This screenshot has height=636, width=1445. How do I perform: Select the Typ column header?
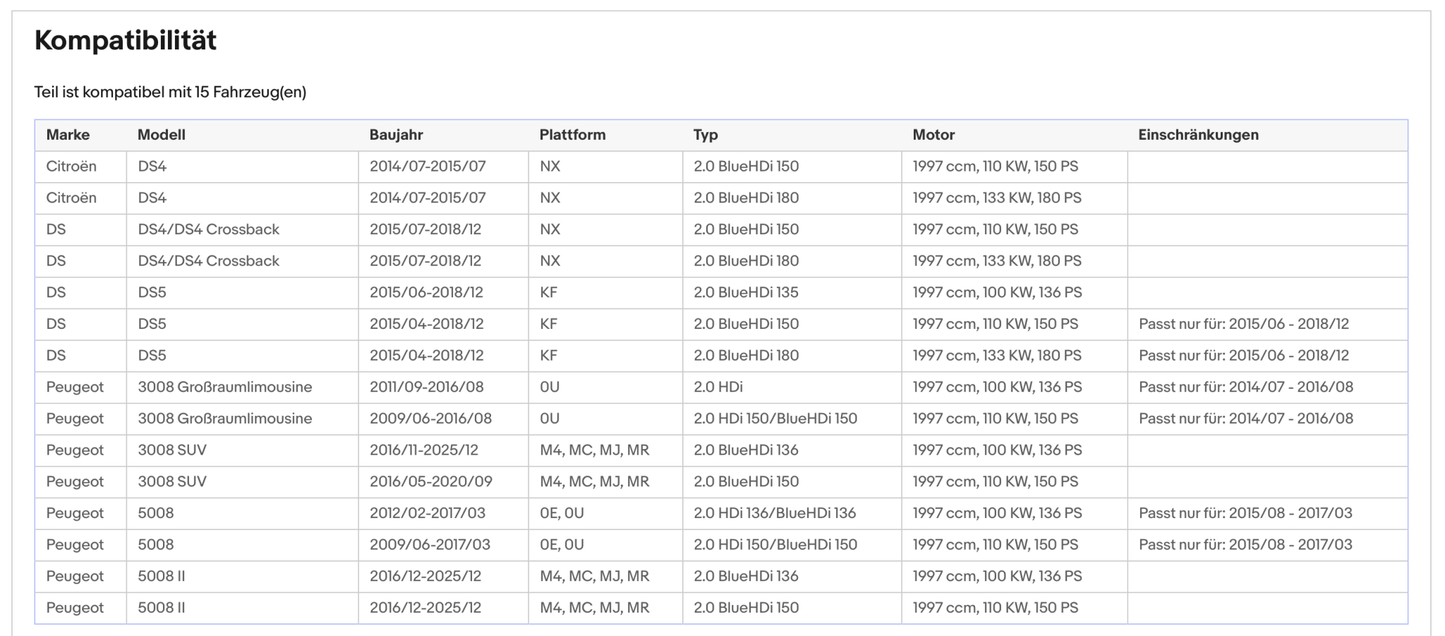705,135
